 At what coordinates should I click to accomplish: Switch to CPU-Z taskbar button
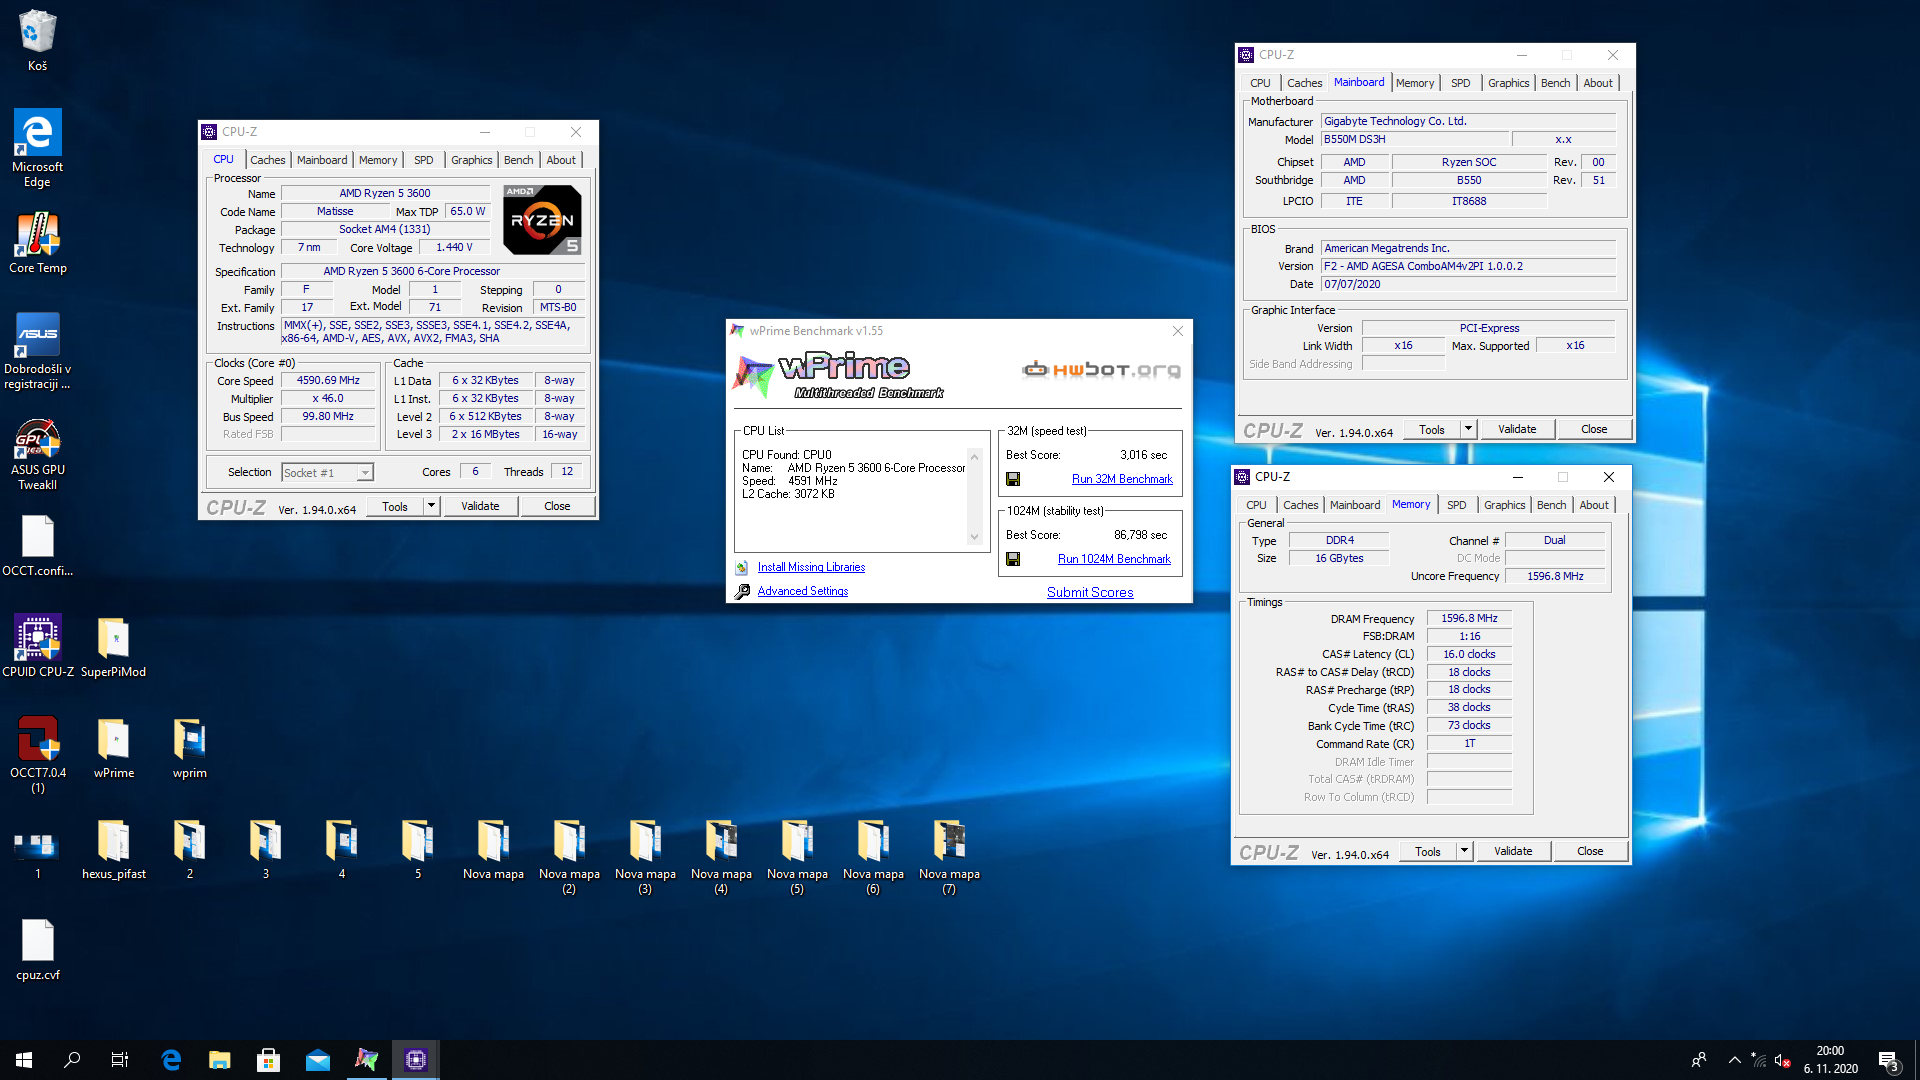pos(416,1060)
